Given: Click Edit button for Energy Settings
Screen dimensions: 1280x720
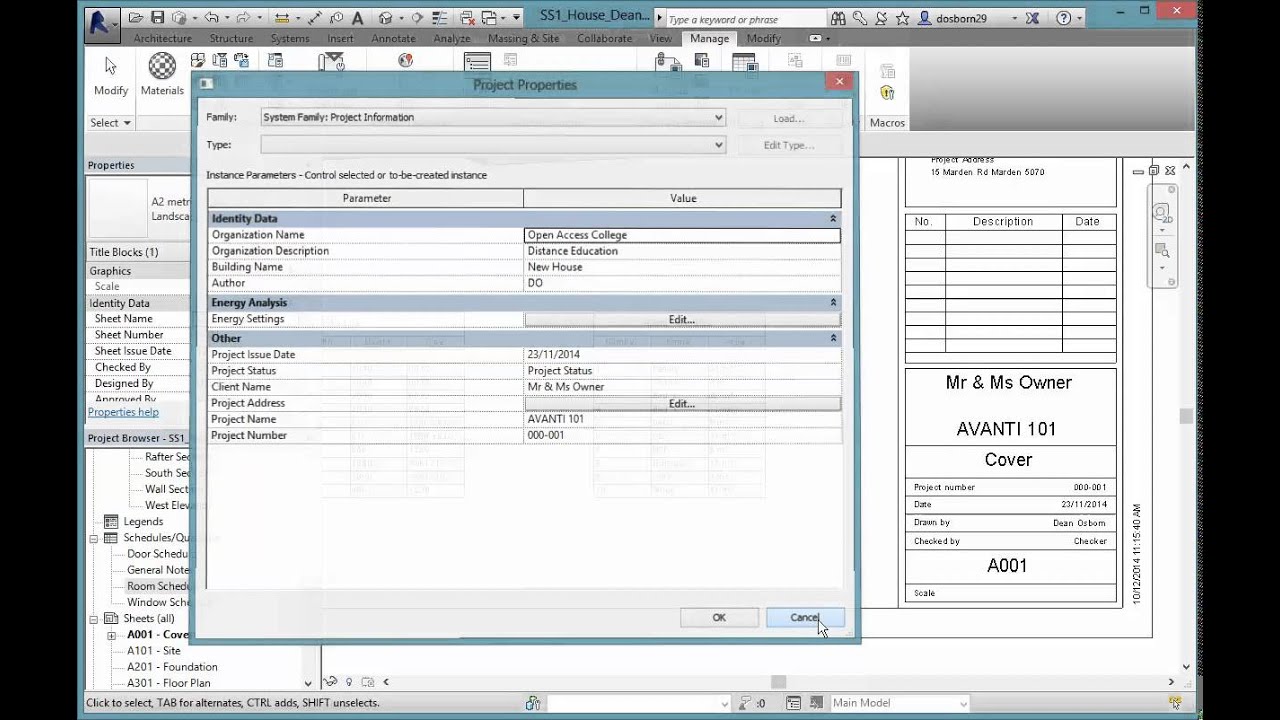Looking at the screenshot, I should [x=682, y=319].
